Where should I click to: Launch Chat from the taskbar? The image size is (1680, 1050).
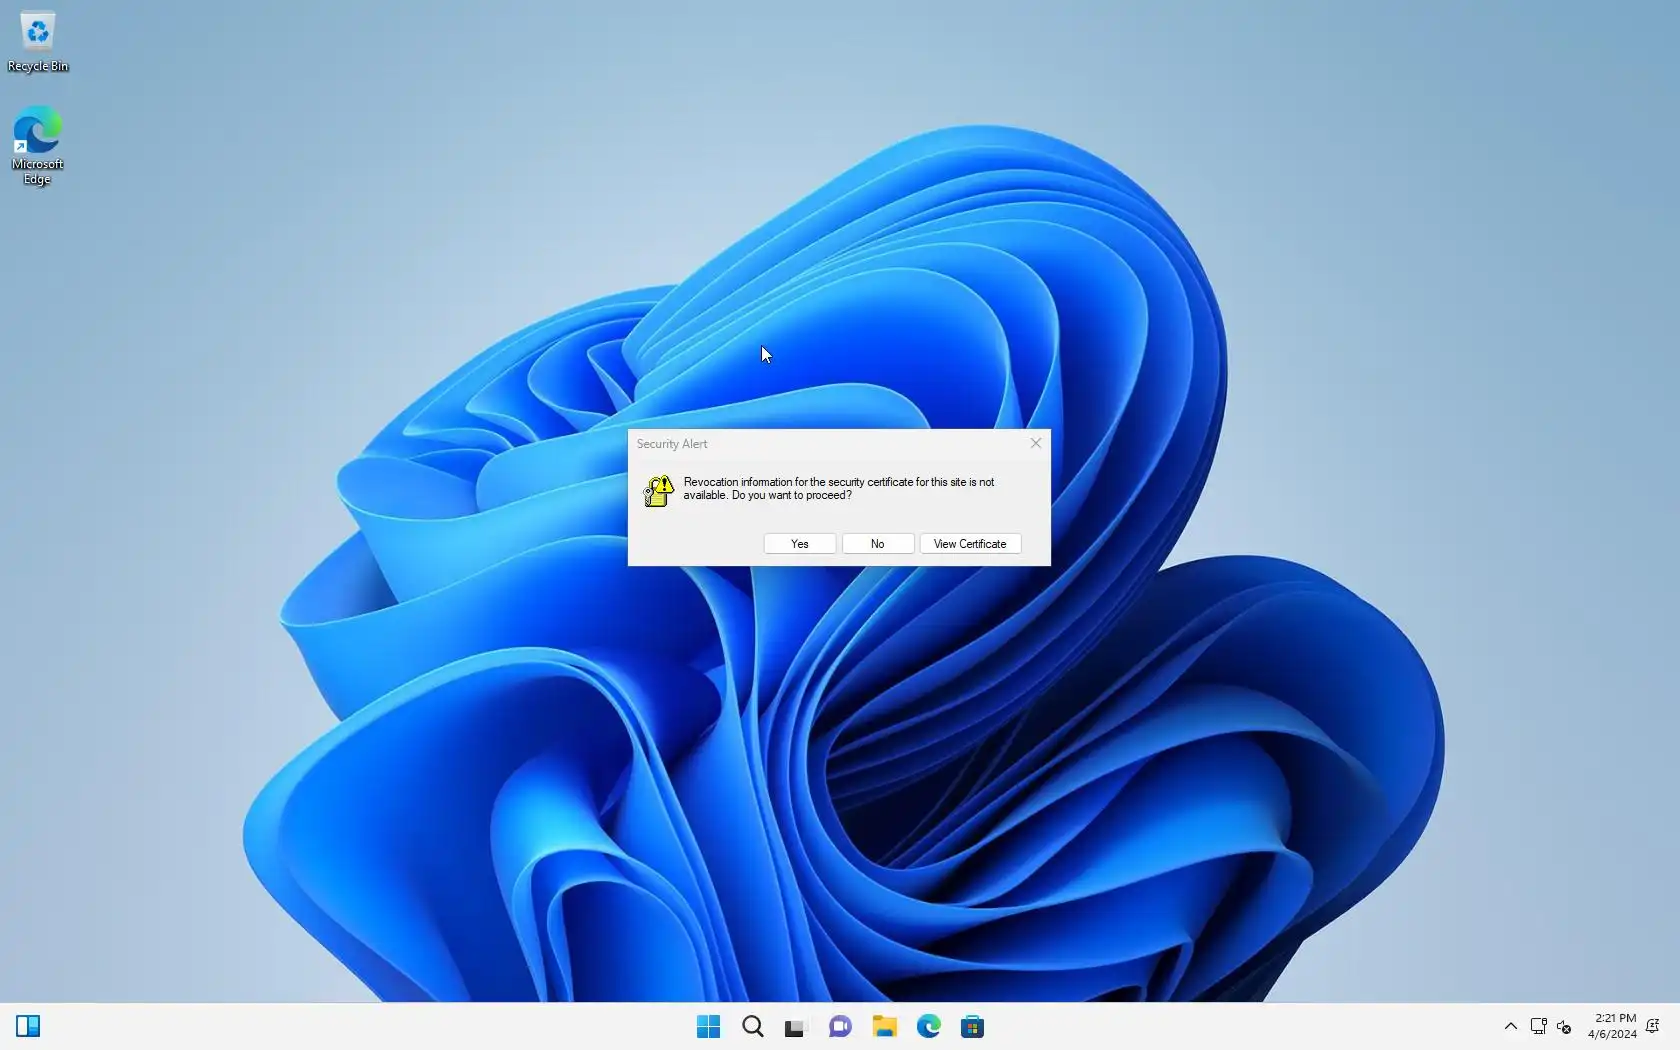click(x=840, y=1027)
